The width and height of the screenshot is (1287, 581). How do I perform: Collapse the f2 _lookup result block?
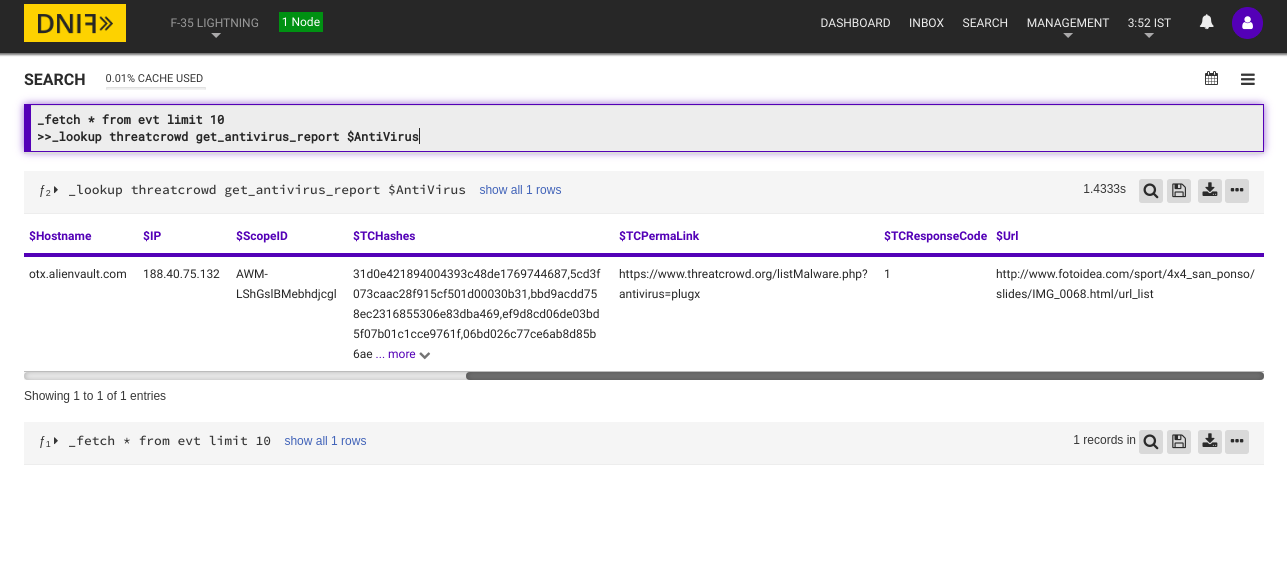coord(49,190)
